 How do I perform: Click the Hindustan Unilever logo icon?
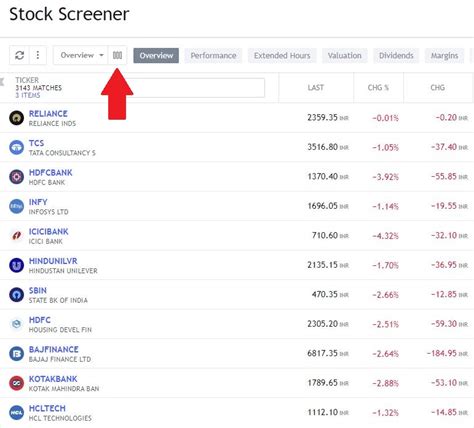click(x=16, y=265)
